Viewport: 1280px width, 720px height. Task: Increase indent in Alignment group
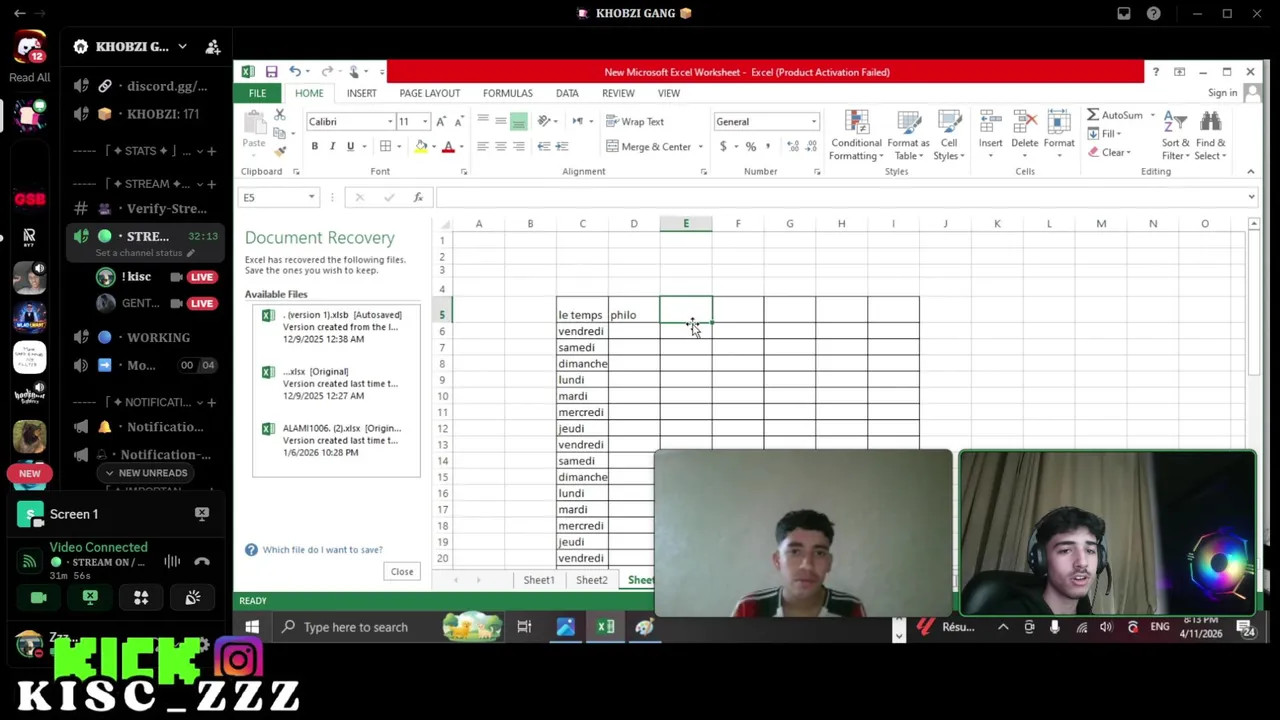pos(561,146)
